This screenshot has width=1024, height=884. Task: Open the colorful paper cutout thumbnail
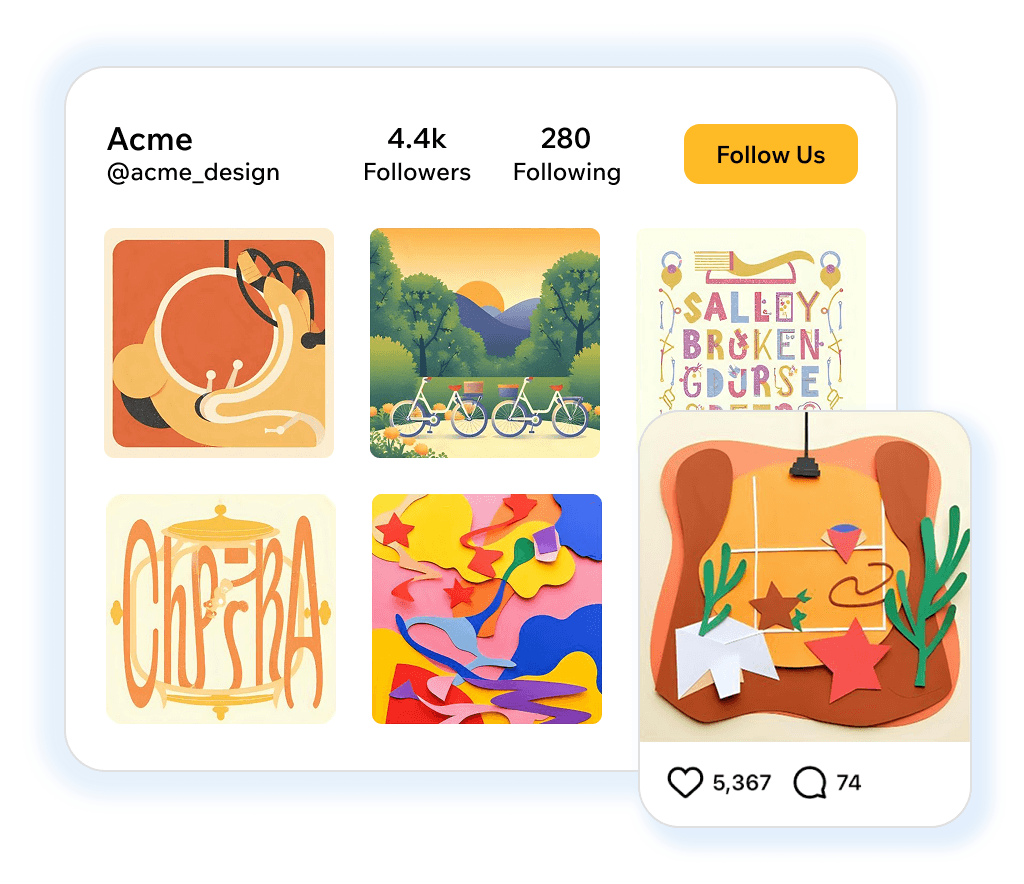pos(487,608)
